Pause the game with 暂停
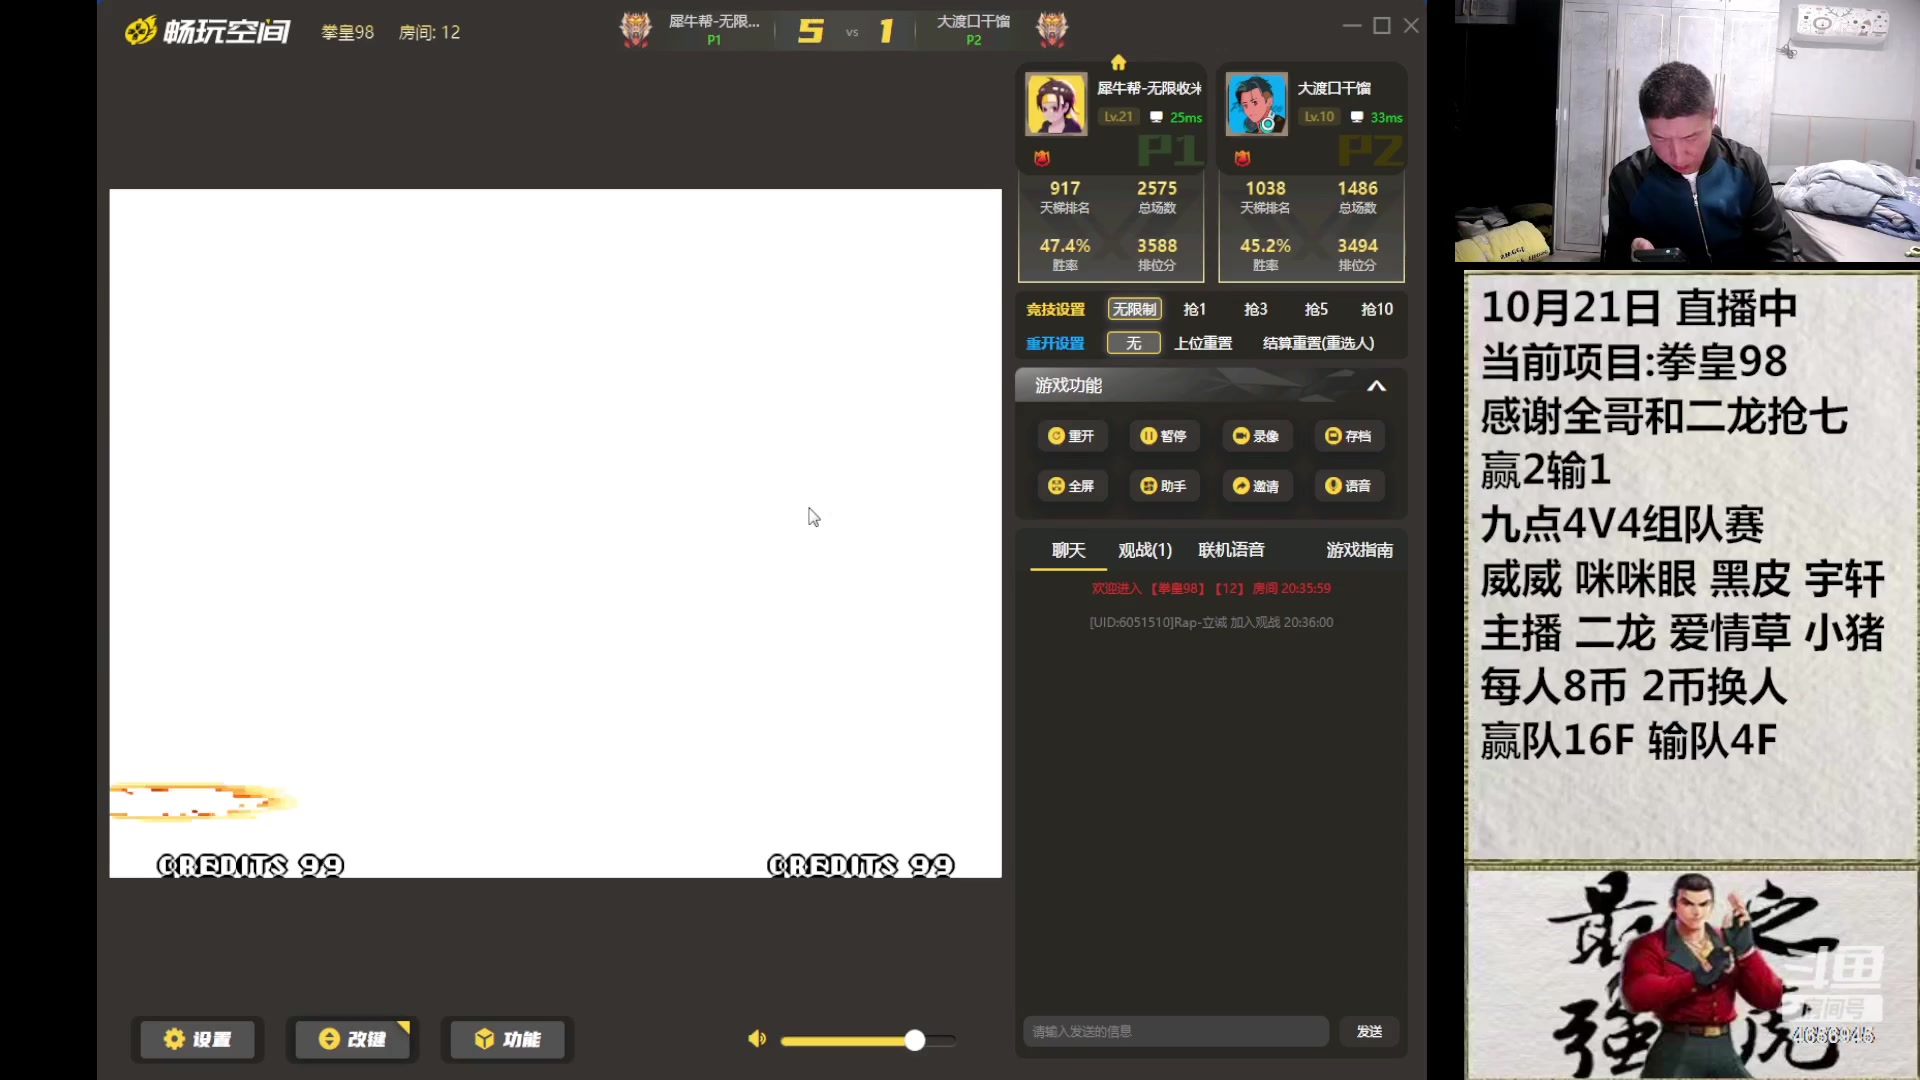 point(1163,436)
